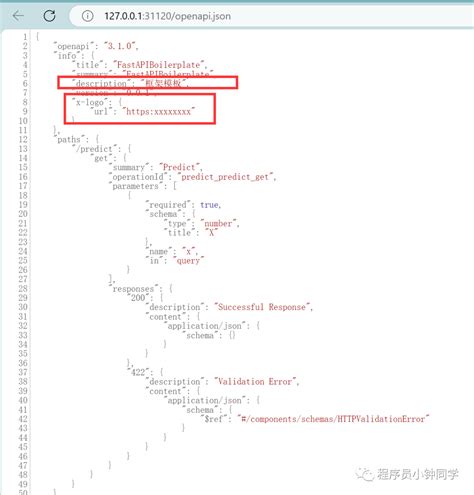474x495 pixels.
Task: Select the title value "X"
Action: 211,233
